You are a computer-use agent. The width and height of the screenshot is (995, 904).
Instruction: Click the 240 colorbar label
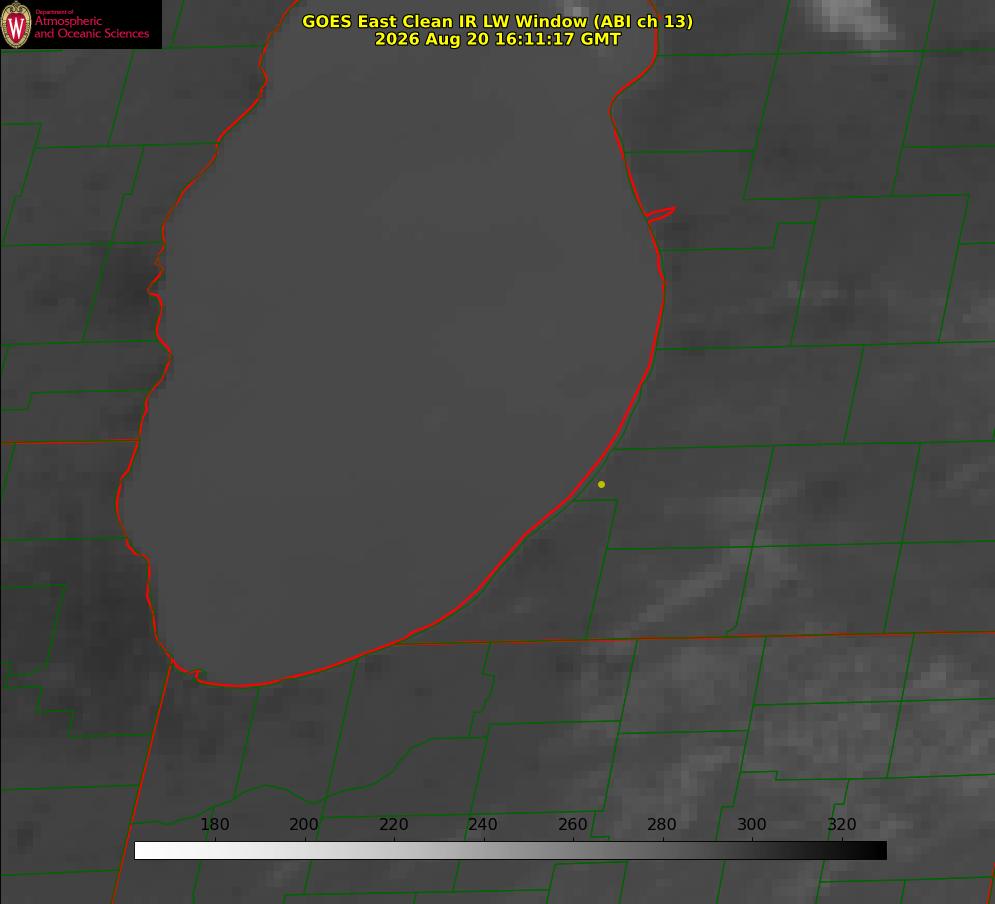(x=483, y=824)
